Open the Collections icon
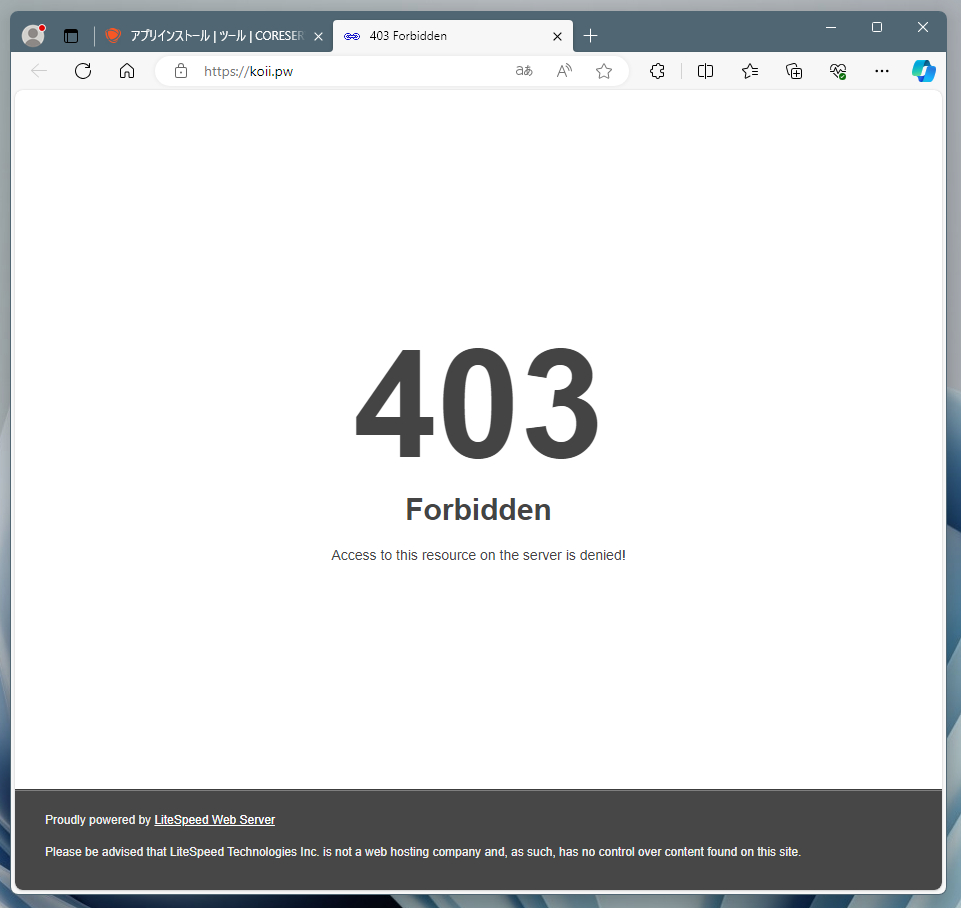961x908 pixels. [794, 71]
